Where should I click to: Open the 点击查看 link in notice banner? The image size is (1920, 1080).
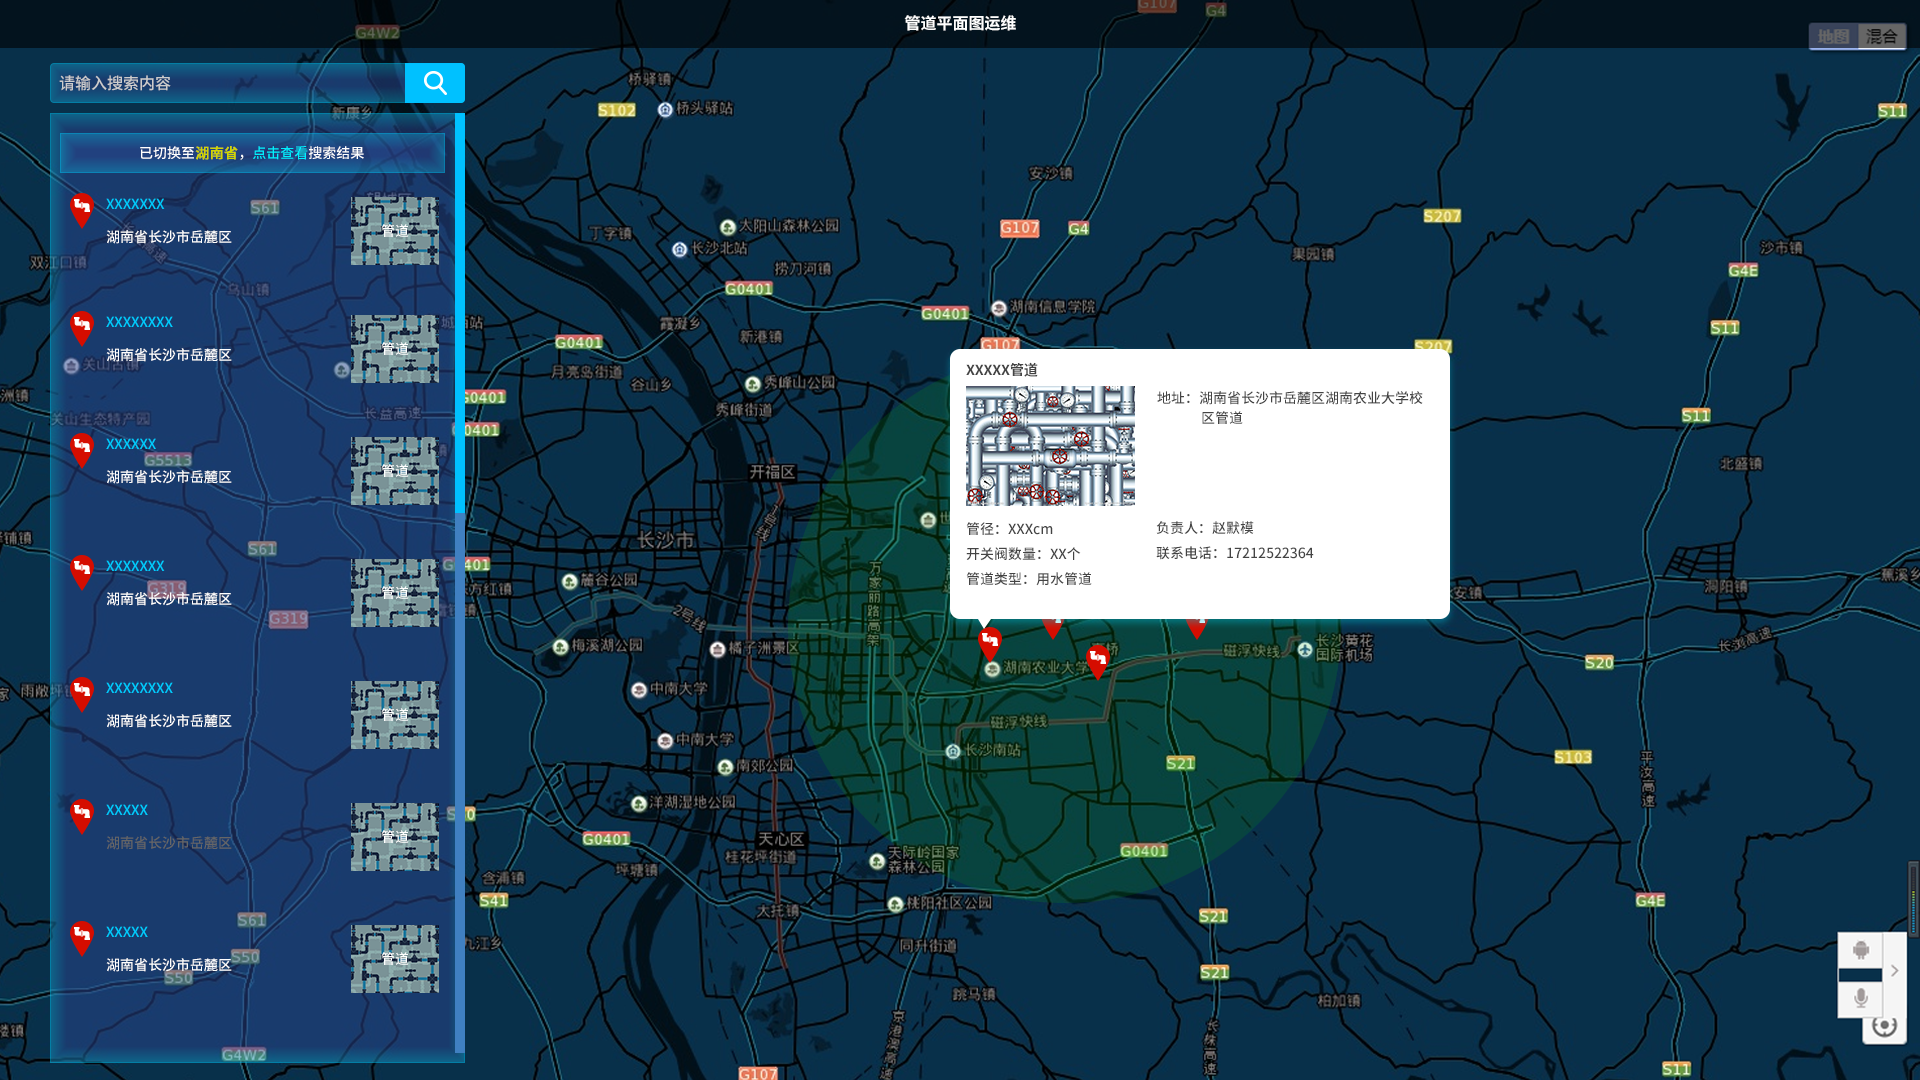click(x=280, y=153)
